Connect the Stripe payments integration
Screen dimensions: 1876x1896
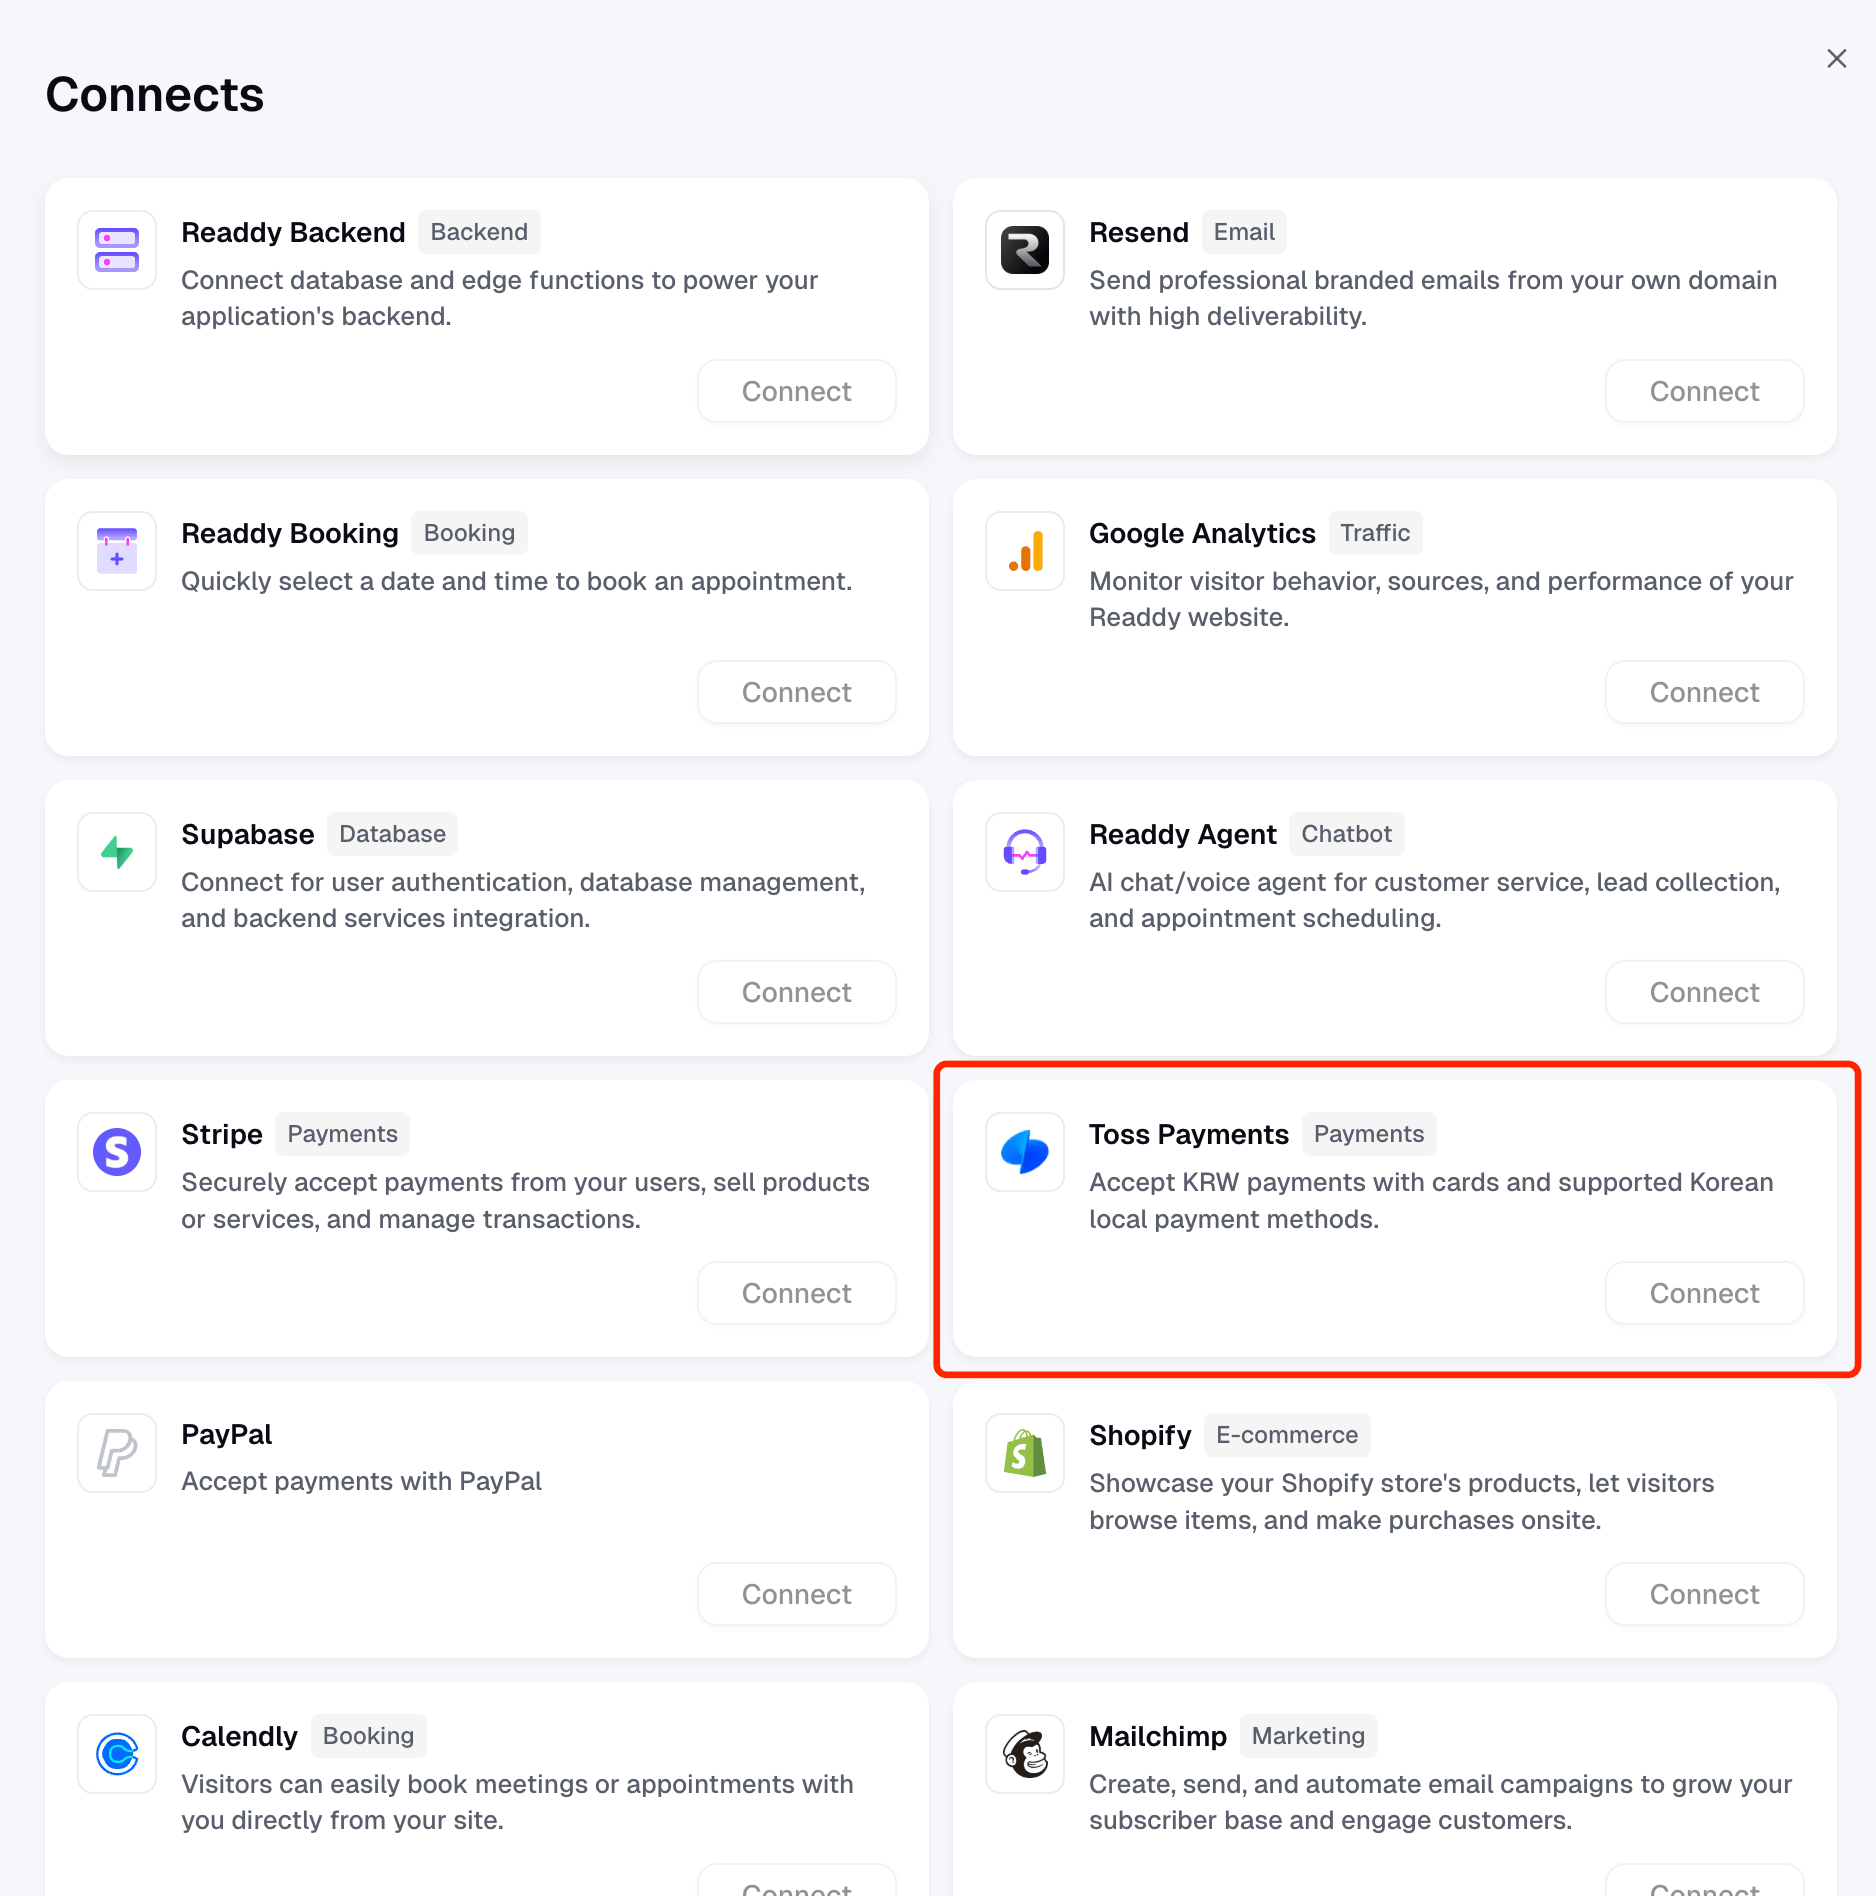(x=797, y=1293)
